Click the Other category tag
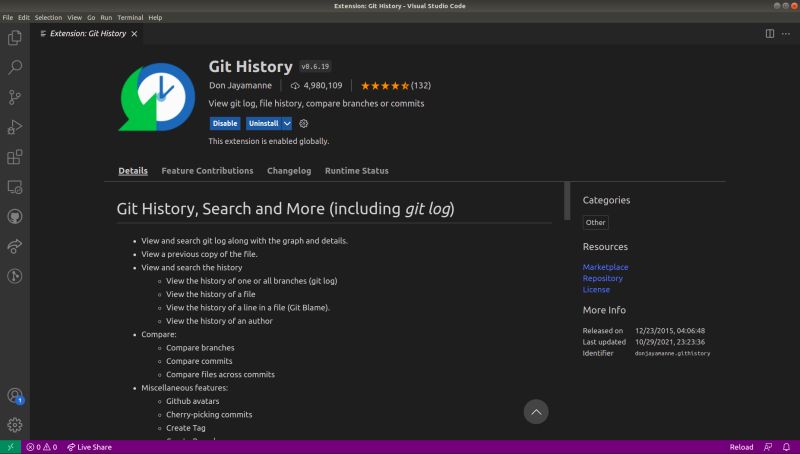The height and width of the screenshot is (454, 800). [x=595, y=222]
